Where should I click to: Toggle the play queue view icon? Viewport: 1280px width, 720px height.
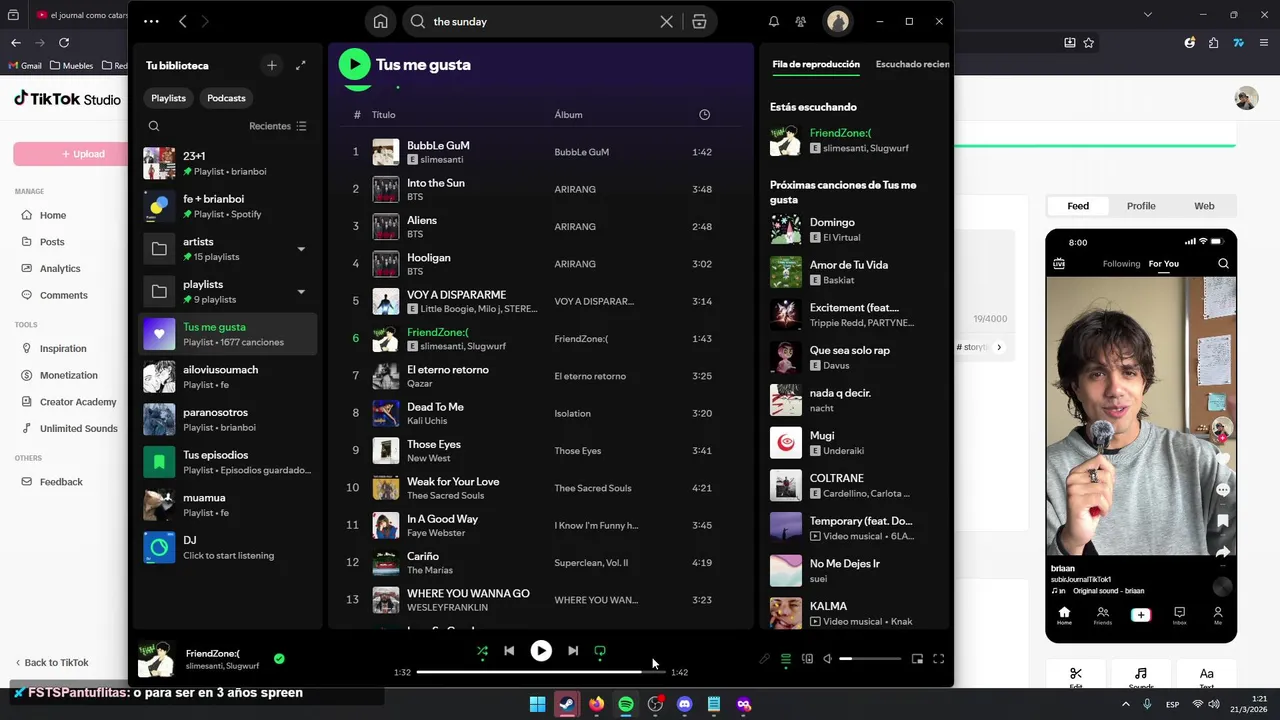(x=786, y=659)
